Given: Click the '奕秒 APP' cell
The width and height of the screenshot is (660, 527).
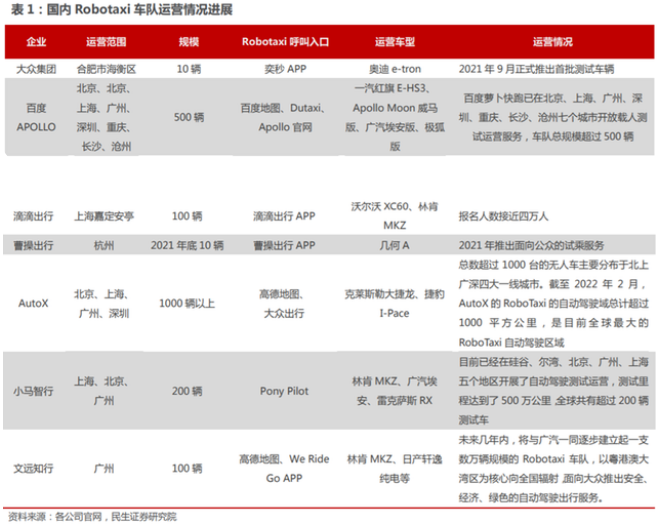Looking at the screenshot, I should point(285,69).
